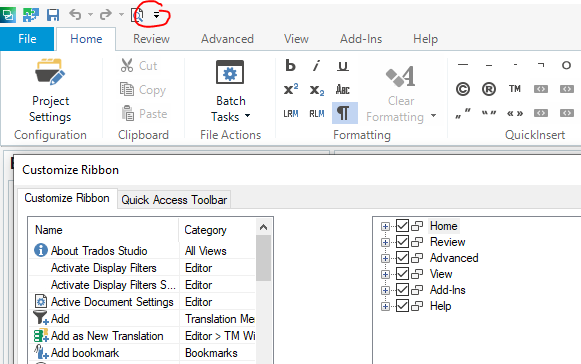
Task: Uncheck the Advanced tab checkbox
Action: [x=402, y=258]
